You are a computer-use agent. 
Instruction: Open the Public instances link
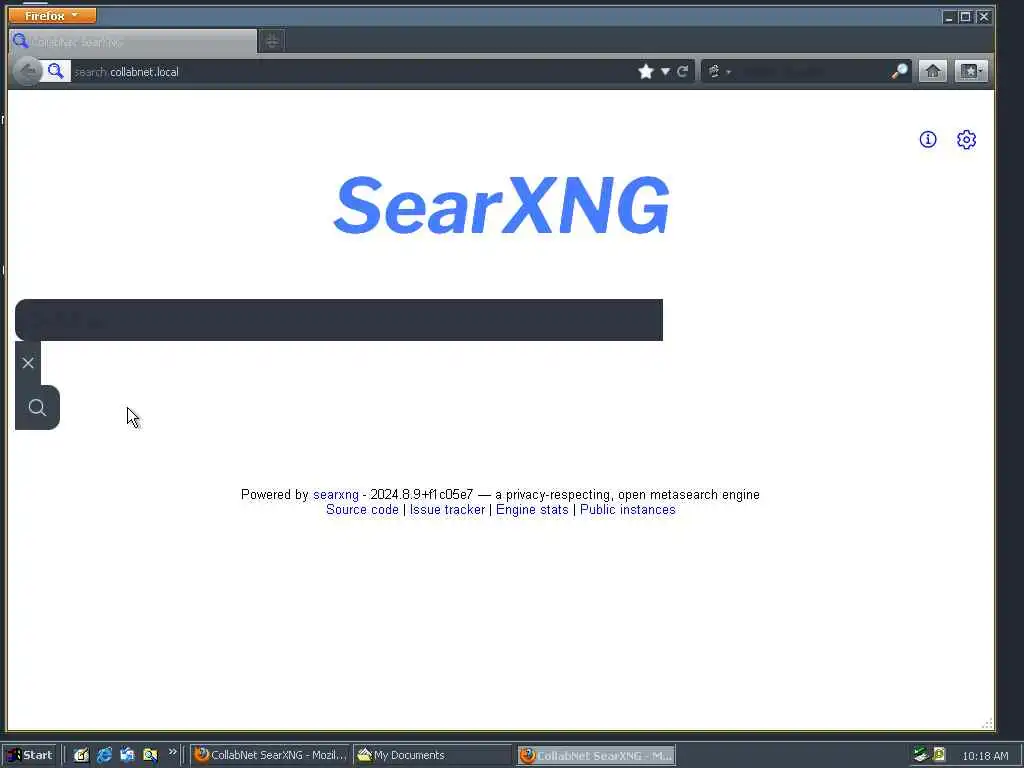tap(628, 509)
